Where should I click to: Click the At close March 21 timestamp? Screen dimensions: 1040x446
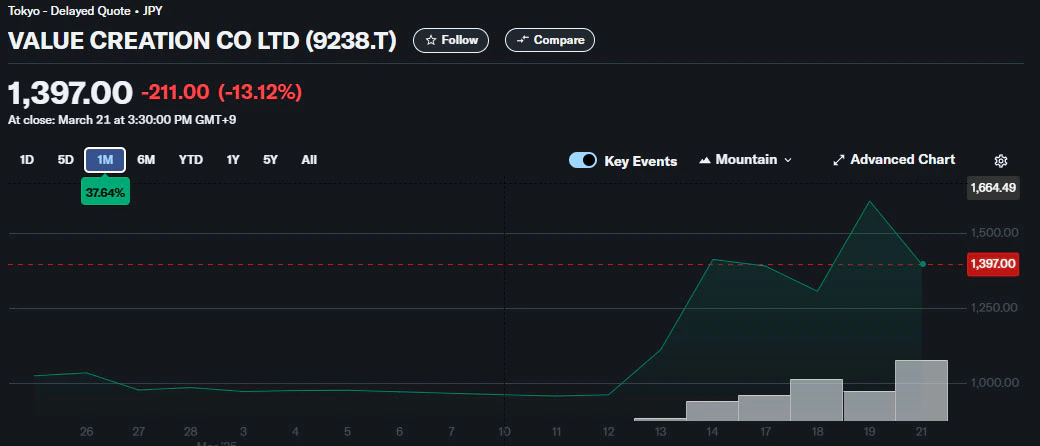[x=122, y=120]
